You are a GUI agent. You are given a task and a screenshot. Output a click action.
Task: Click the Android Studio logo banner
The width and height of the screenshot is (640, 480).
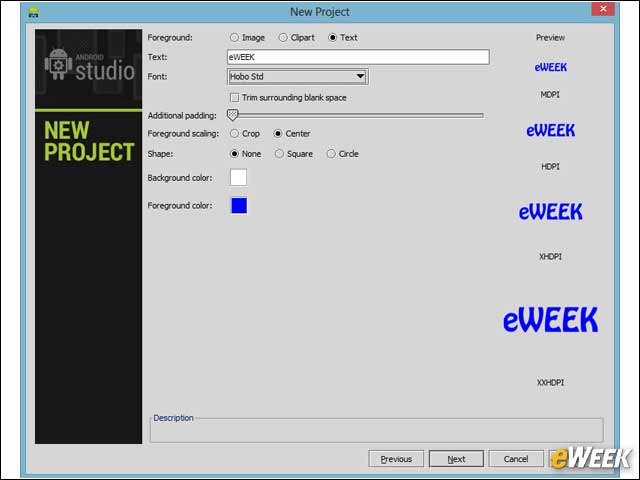tap(89, 69)
